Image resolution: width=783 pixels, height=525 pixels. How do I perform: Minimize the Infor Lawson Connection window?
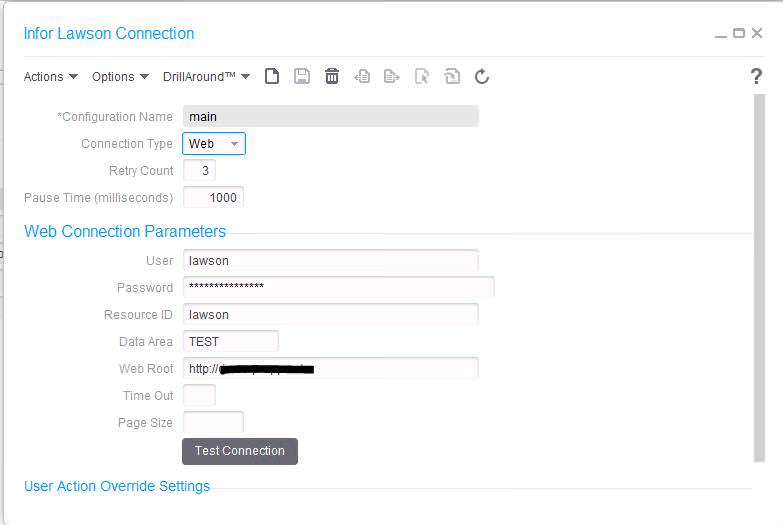tap(720, 34)
